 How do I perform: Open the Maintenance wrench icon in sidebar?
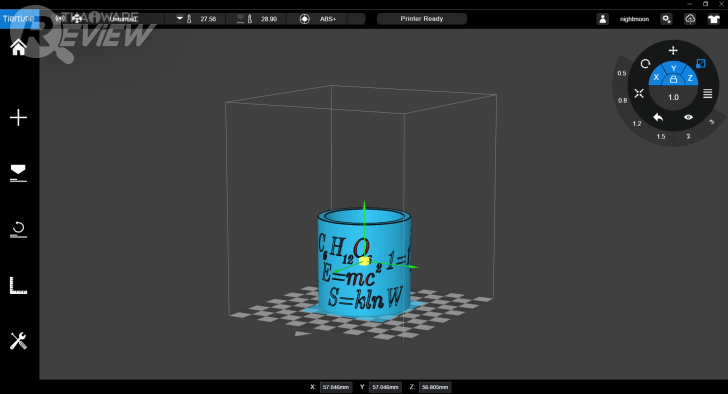click(x=19, y=341)
